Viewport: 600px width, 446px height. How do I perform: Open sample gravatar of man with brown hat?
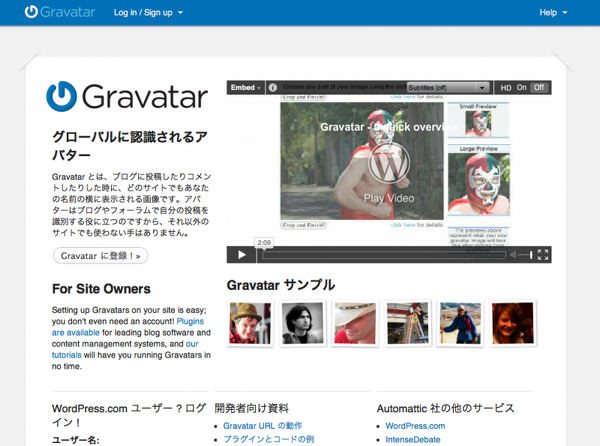point(250,324)
